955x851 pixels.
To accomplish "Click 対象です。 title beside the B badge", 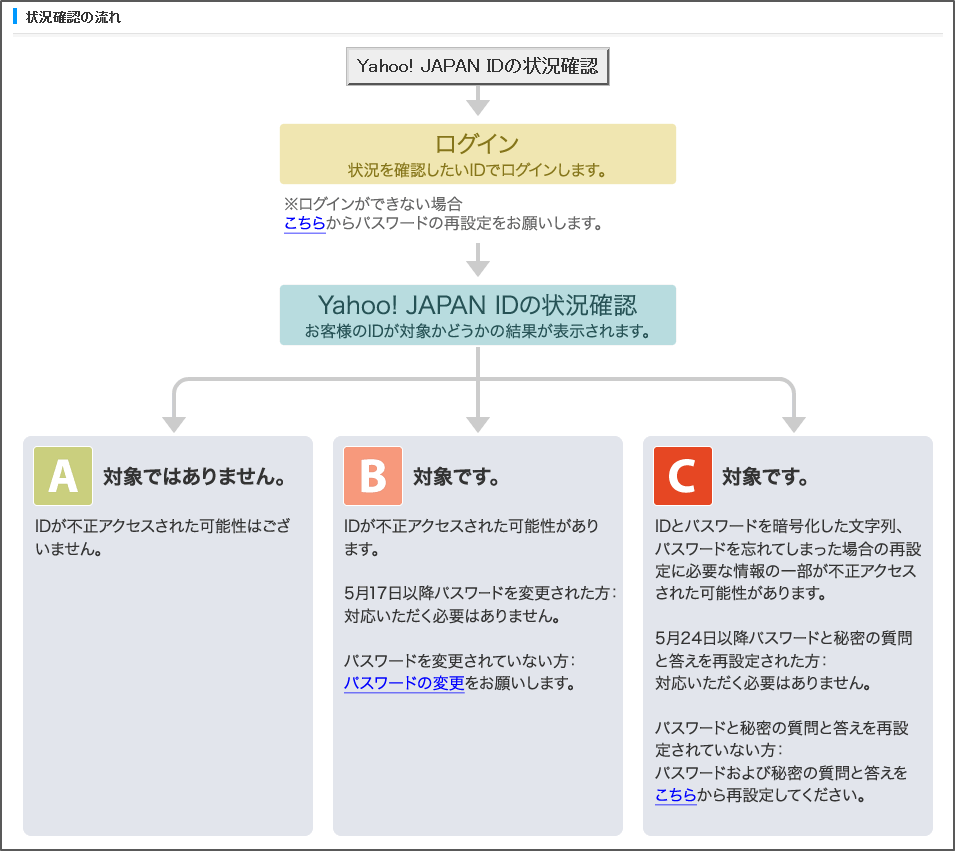I will click(x=457, y=476).
